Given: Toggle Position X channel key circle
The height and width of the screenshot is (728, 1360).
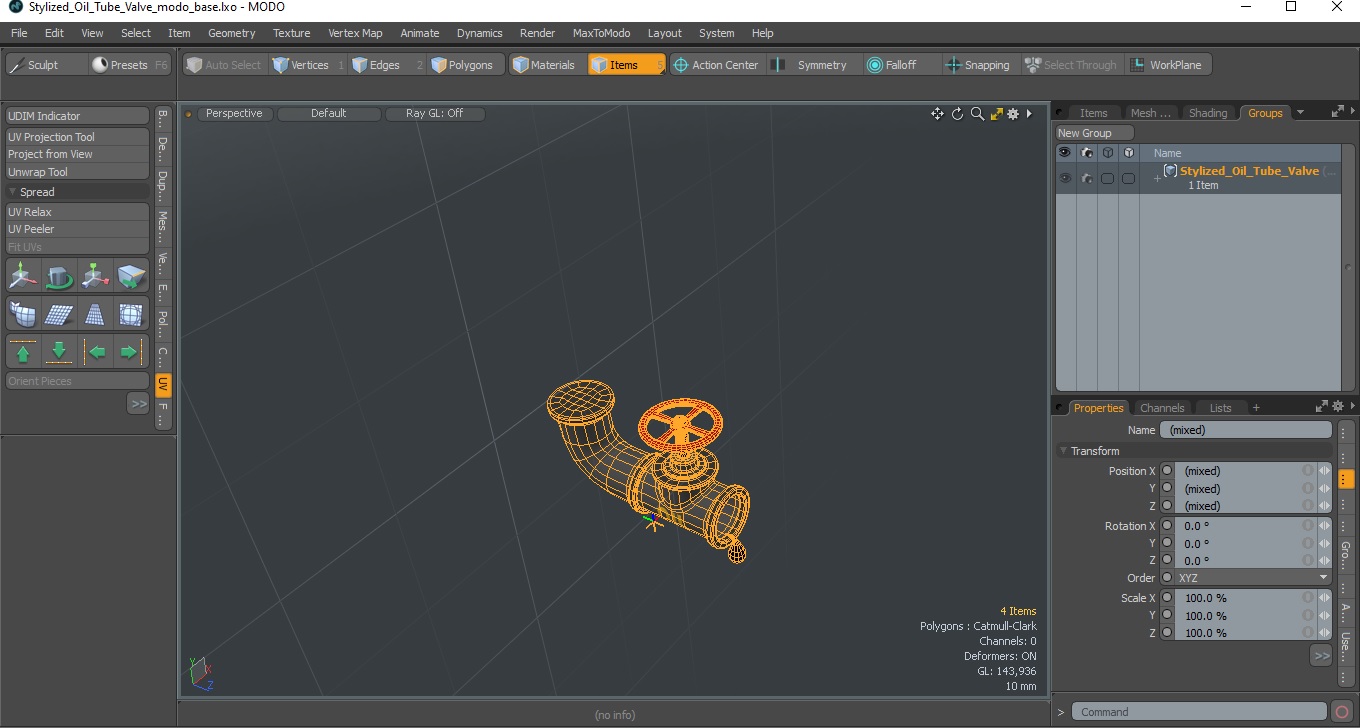Looking at the screenshot, I should point(1167,471).
